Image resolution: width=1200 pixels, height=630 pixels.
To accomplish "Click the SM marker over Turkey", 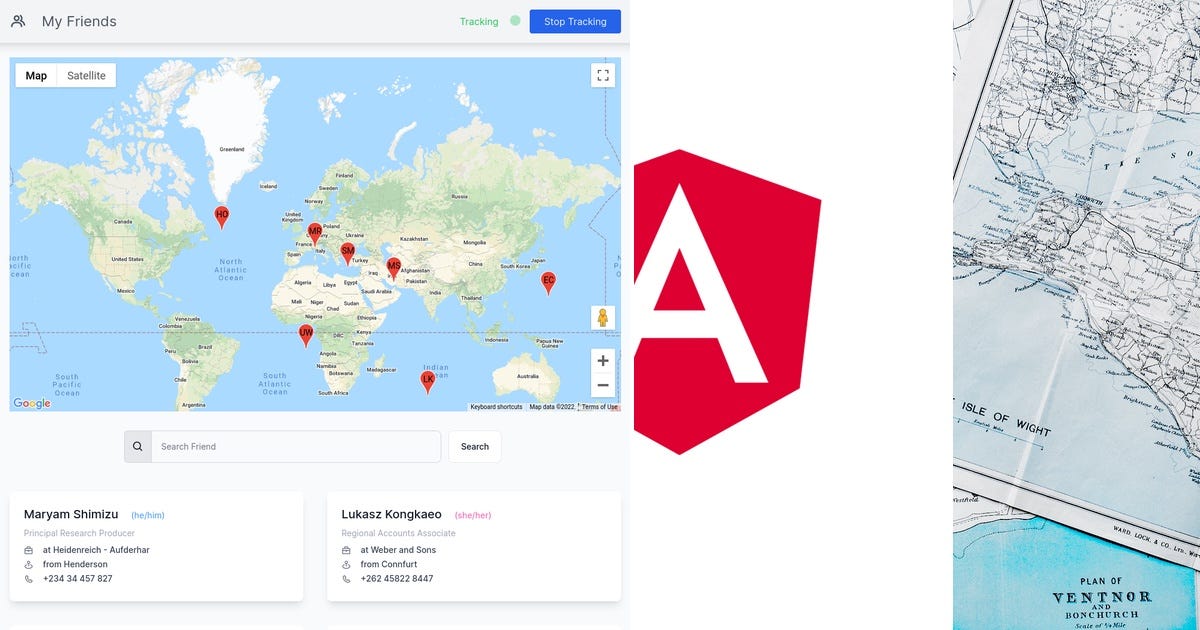I will click(347, 250).
